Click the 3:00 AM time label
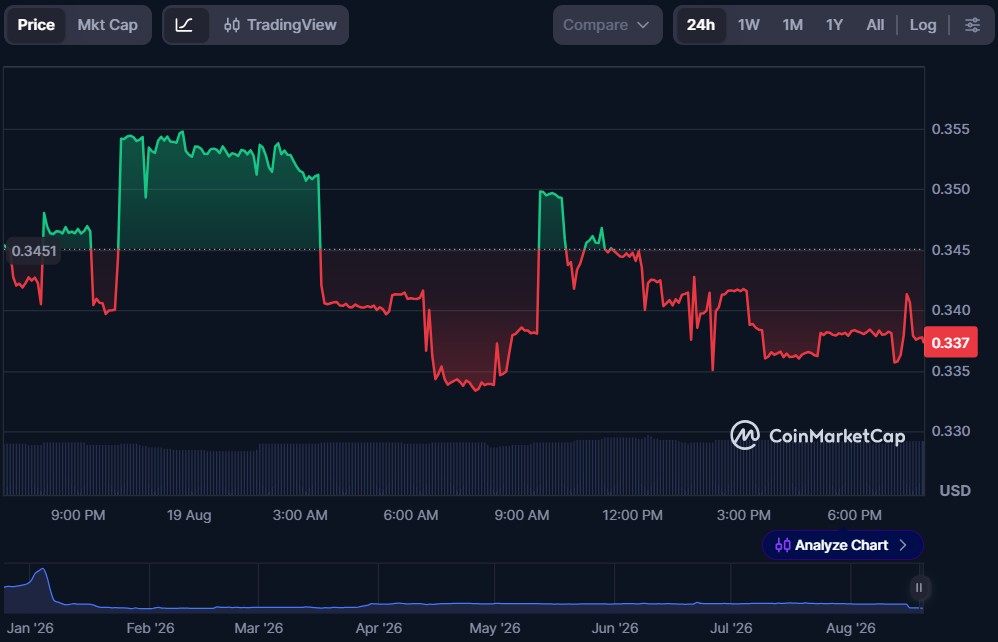The height and width of the screenshot is (642, 998). click(x=300, y=515)
